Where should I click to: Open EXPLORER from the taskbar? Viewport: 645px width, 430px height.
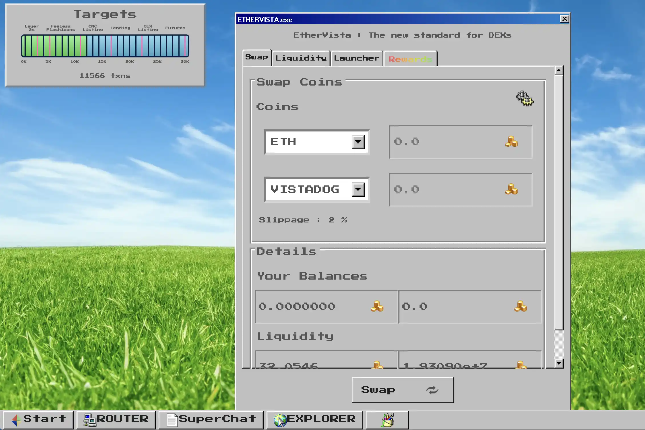point(315,419)
